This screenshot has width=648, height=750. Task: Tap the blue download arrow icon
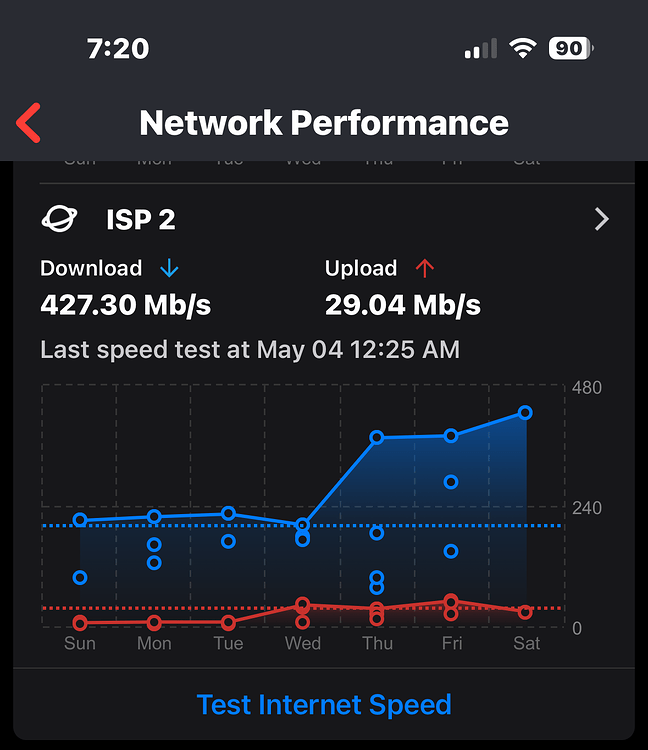click(169, 268)
